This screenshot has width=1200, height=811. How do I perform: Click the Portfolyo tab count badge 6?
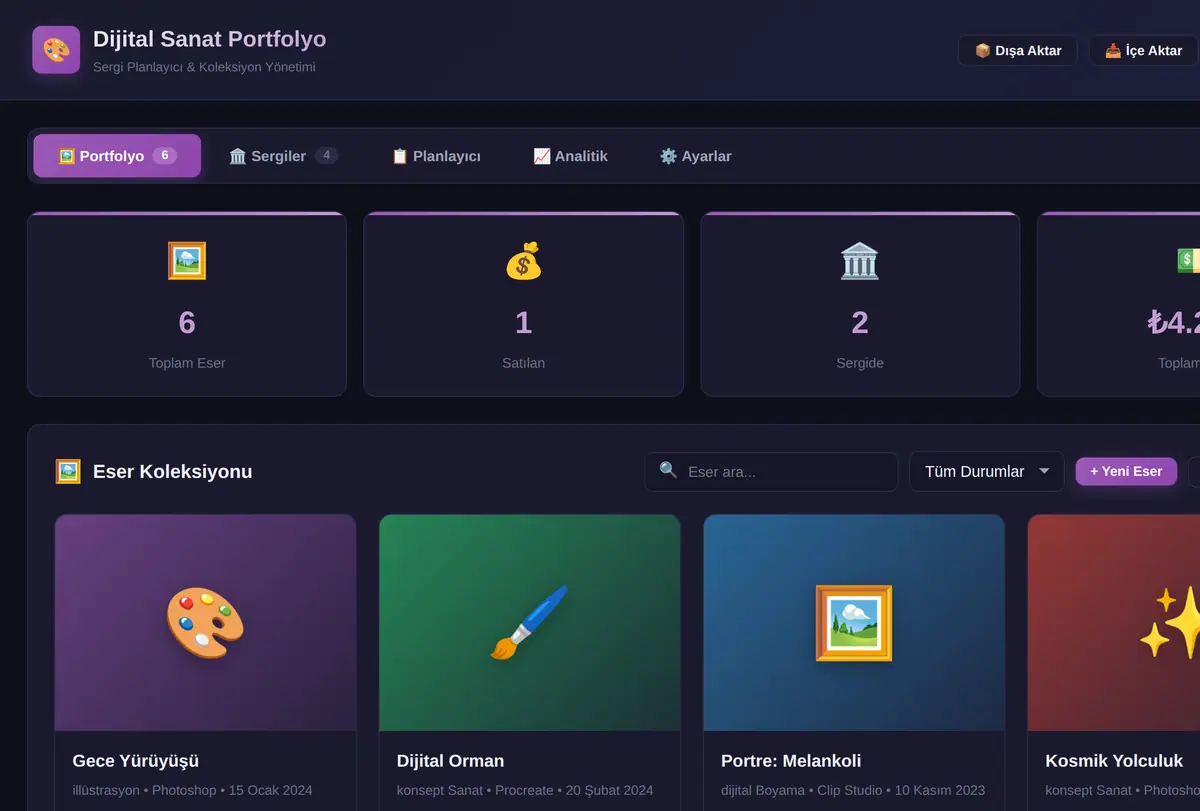point(165,155)
